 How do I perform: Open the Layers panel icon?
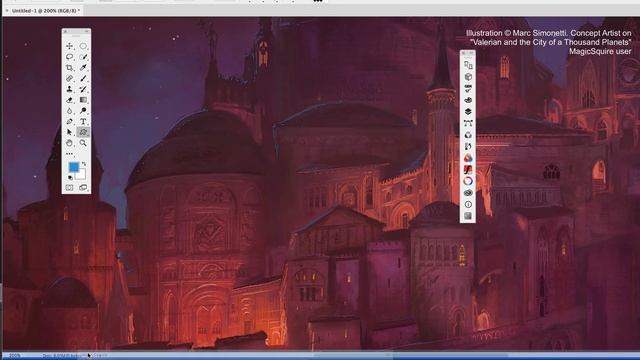click(468, 111)
